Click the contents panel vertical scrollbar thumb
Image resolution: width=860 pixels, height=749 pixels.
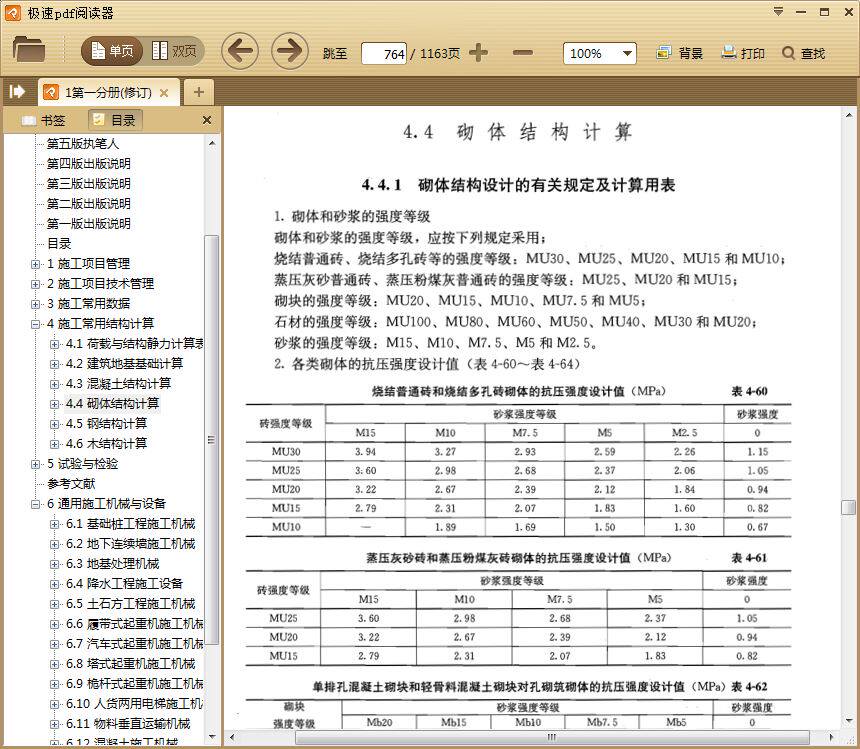212,440
